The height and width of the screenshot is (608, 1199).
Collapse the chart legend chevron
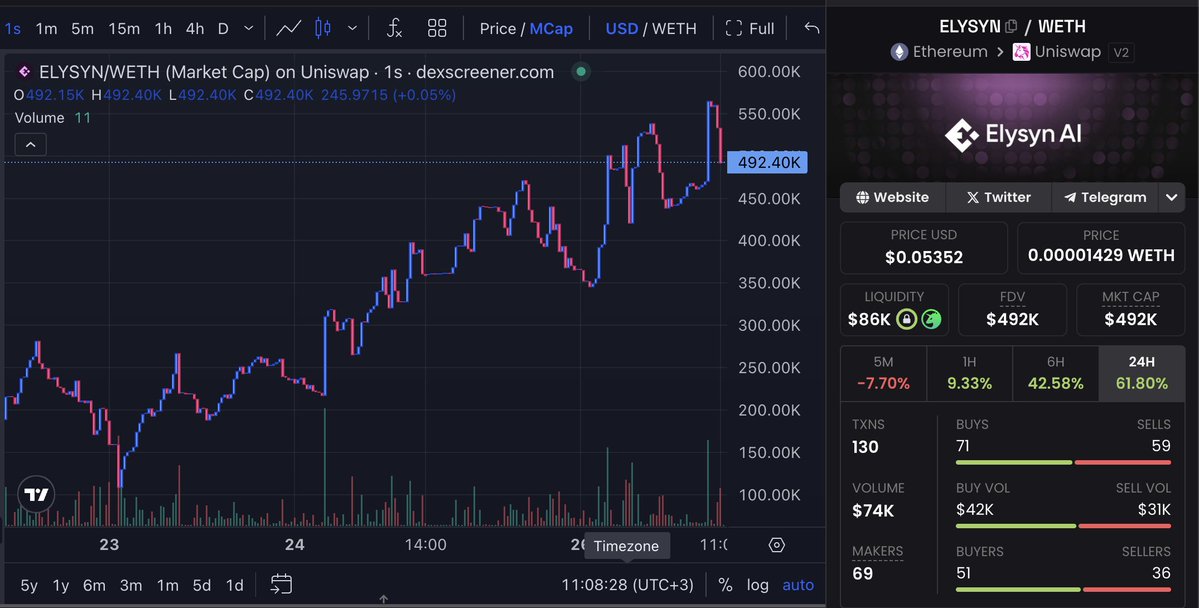tap(31, 145)
